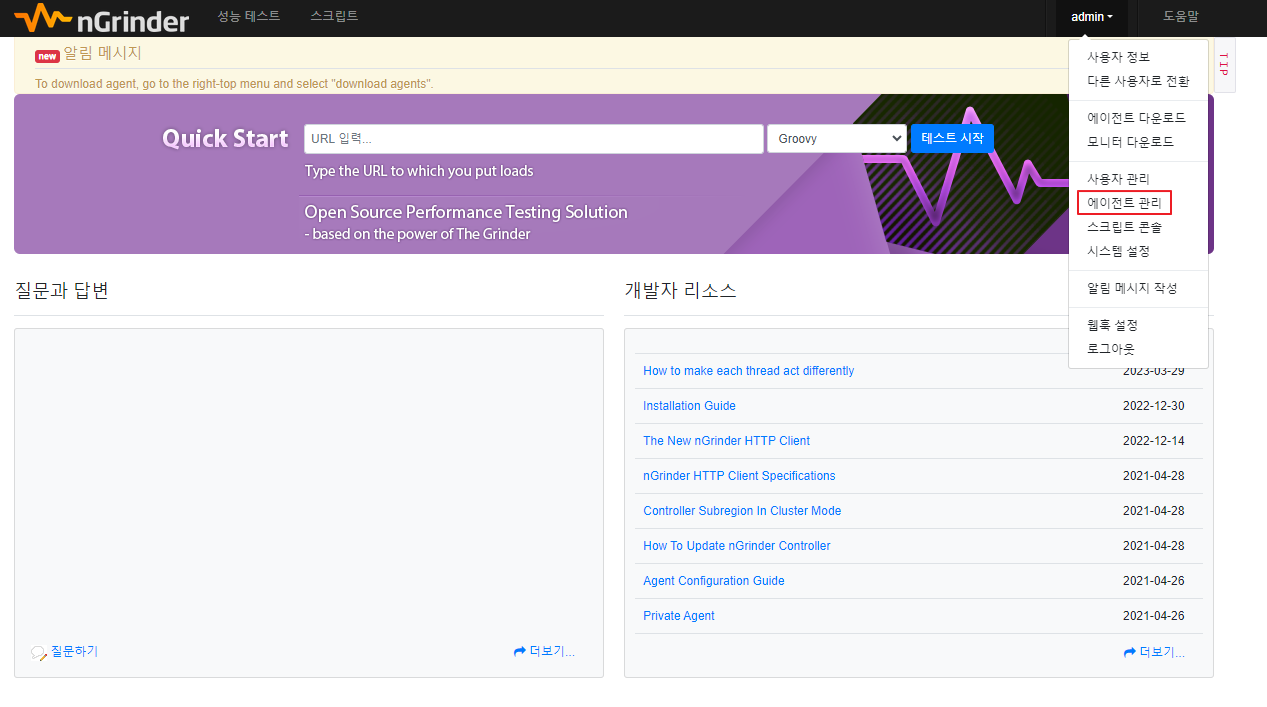
Task: Select 사용자 정보 from admin menu
Action: [1118, 57]
